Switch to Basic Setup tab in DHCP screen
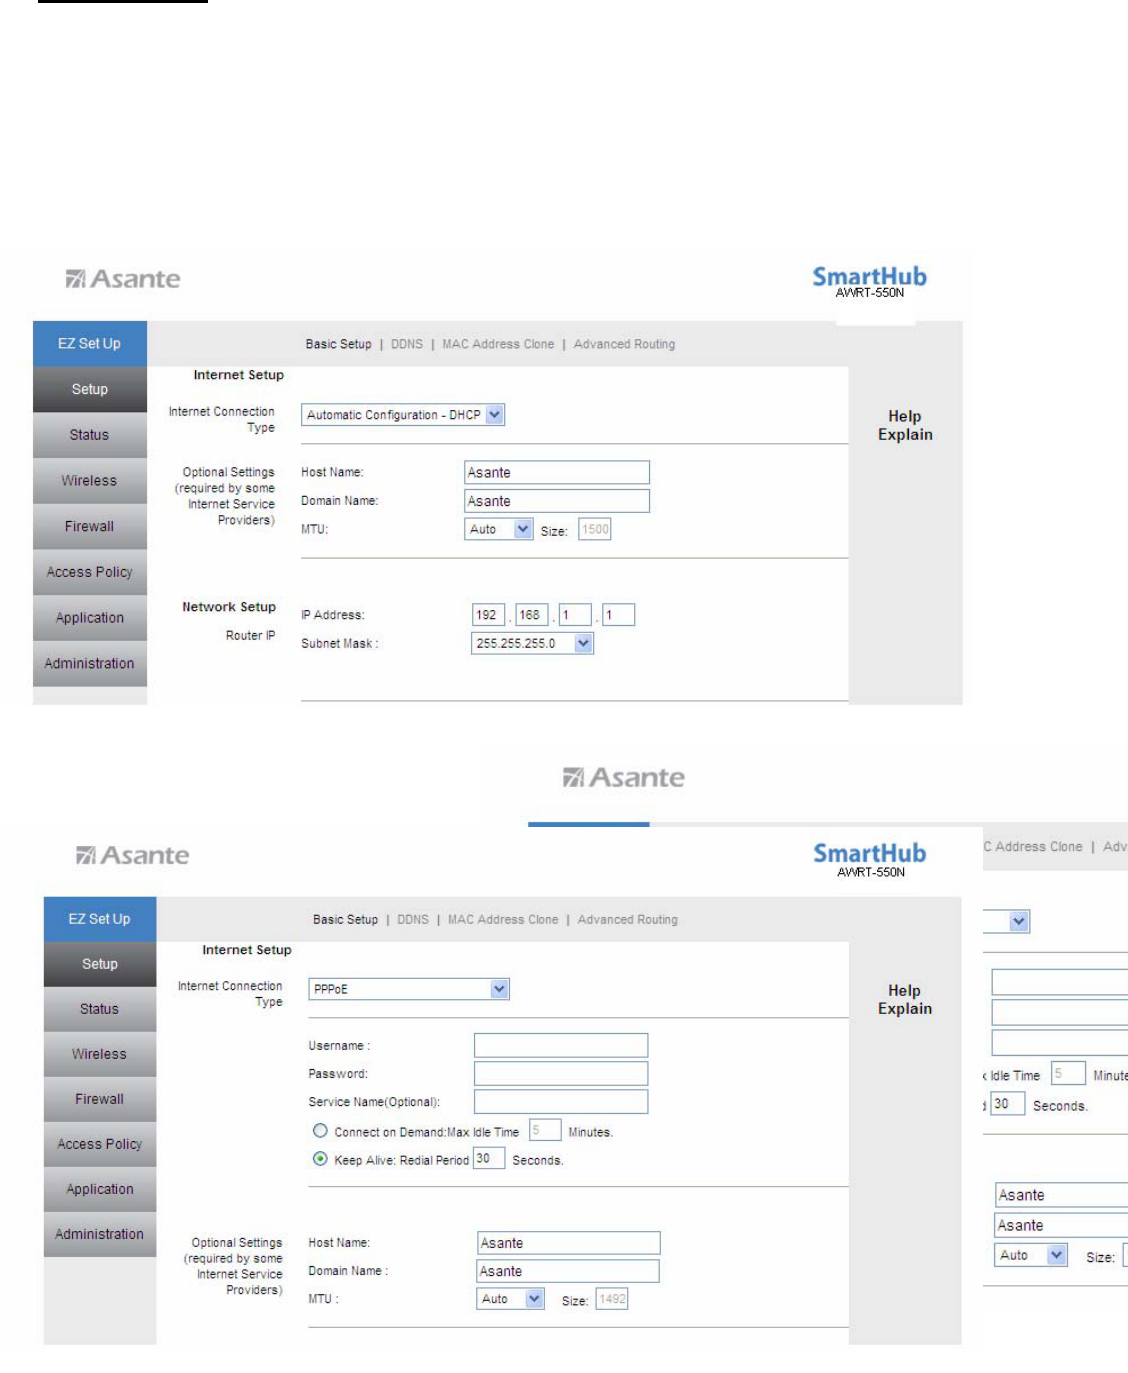1128x1373 pixels. point(338,344)
